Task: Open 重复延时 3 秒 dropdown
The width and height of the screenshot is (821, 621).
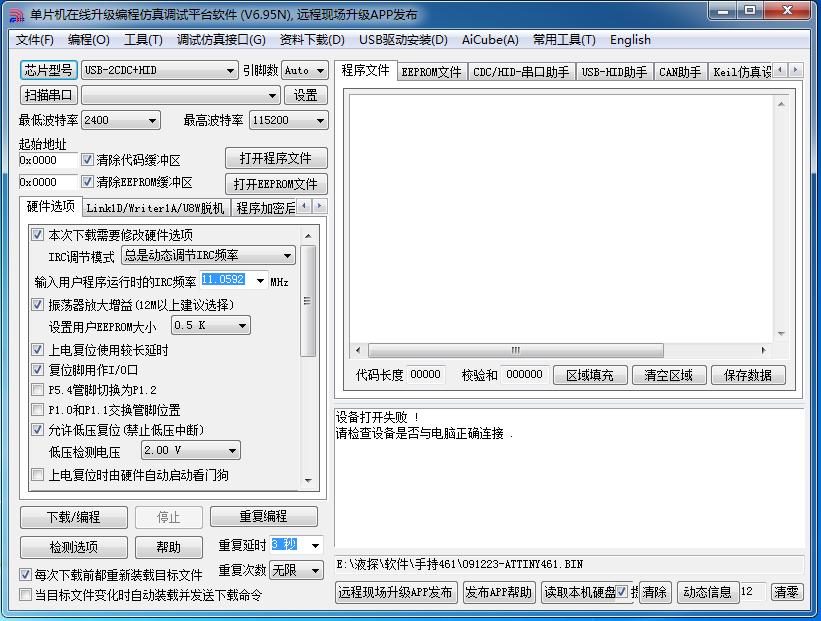Action: (315, 545)
